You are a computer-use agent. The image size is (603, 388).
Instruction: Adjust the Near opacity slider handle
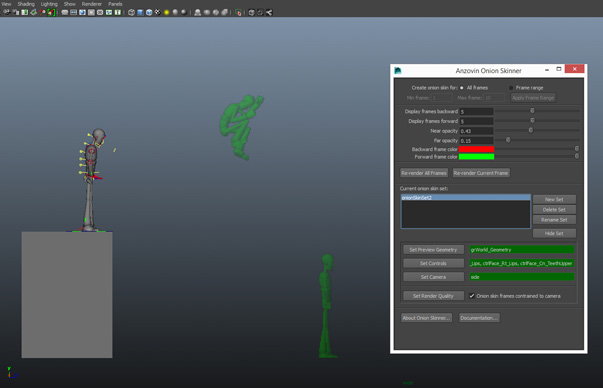(531, 130)
